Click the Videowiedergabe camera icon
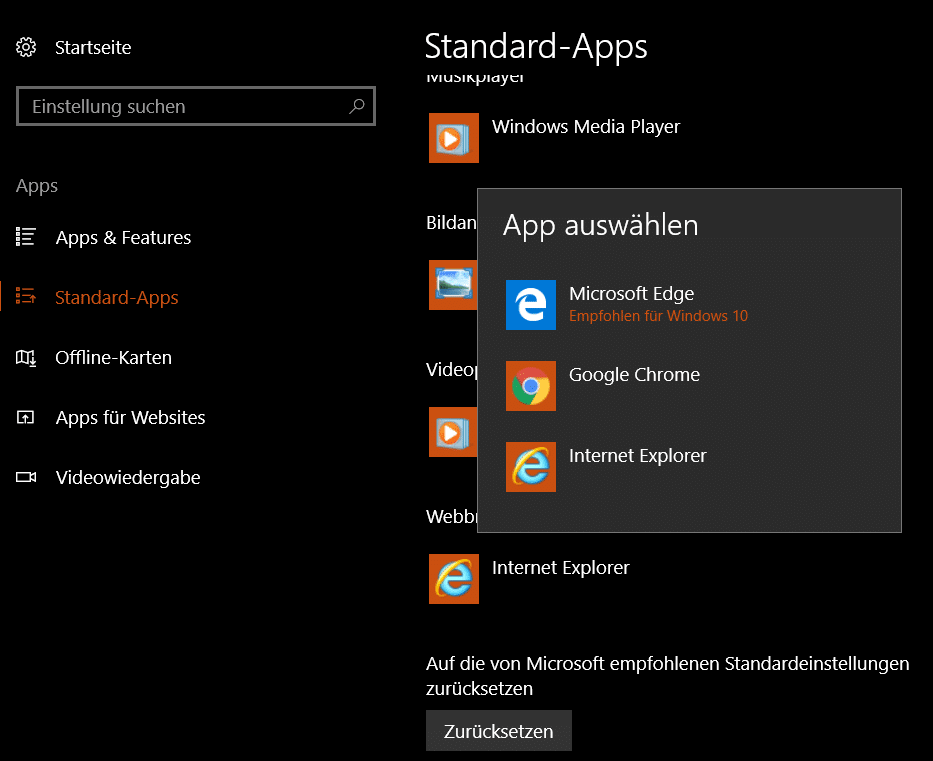This screenshot has height=761, width=933. tap(26, 477)
